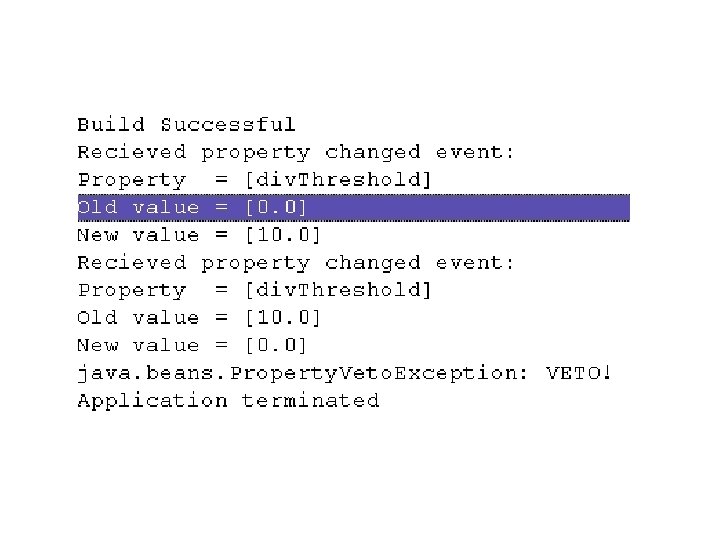This screenshot has height=540, width=720.
Task: Click the [10.0] value after "New value"
Action: (x=283, y=235)
